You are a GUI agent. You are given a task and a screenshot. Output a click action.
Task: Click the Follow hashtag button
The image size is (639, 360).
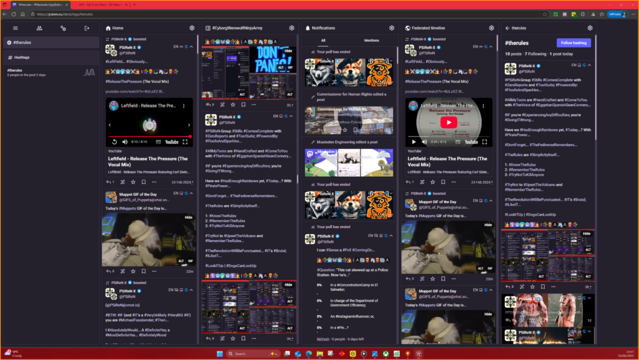pyautogui.click(x=573, y=43)
